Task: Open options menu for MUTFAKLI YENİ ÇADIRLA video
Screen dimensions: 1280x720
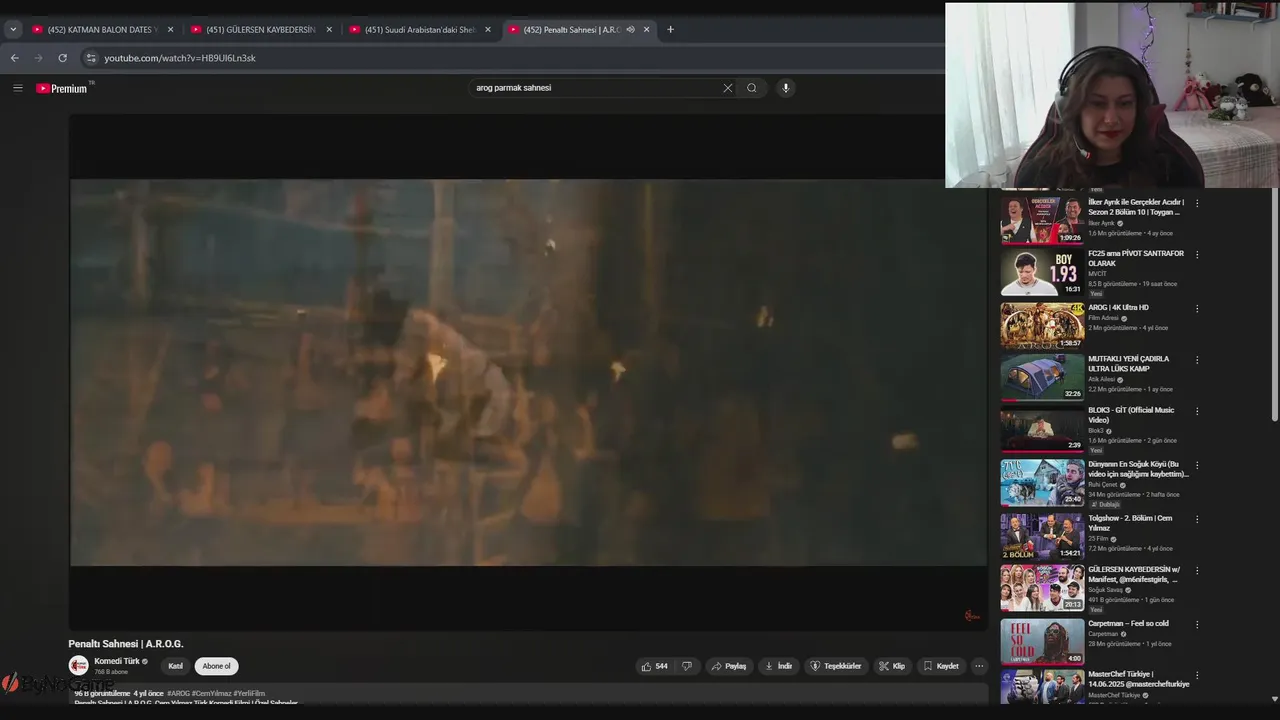Action: click(1197, 359)
